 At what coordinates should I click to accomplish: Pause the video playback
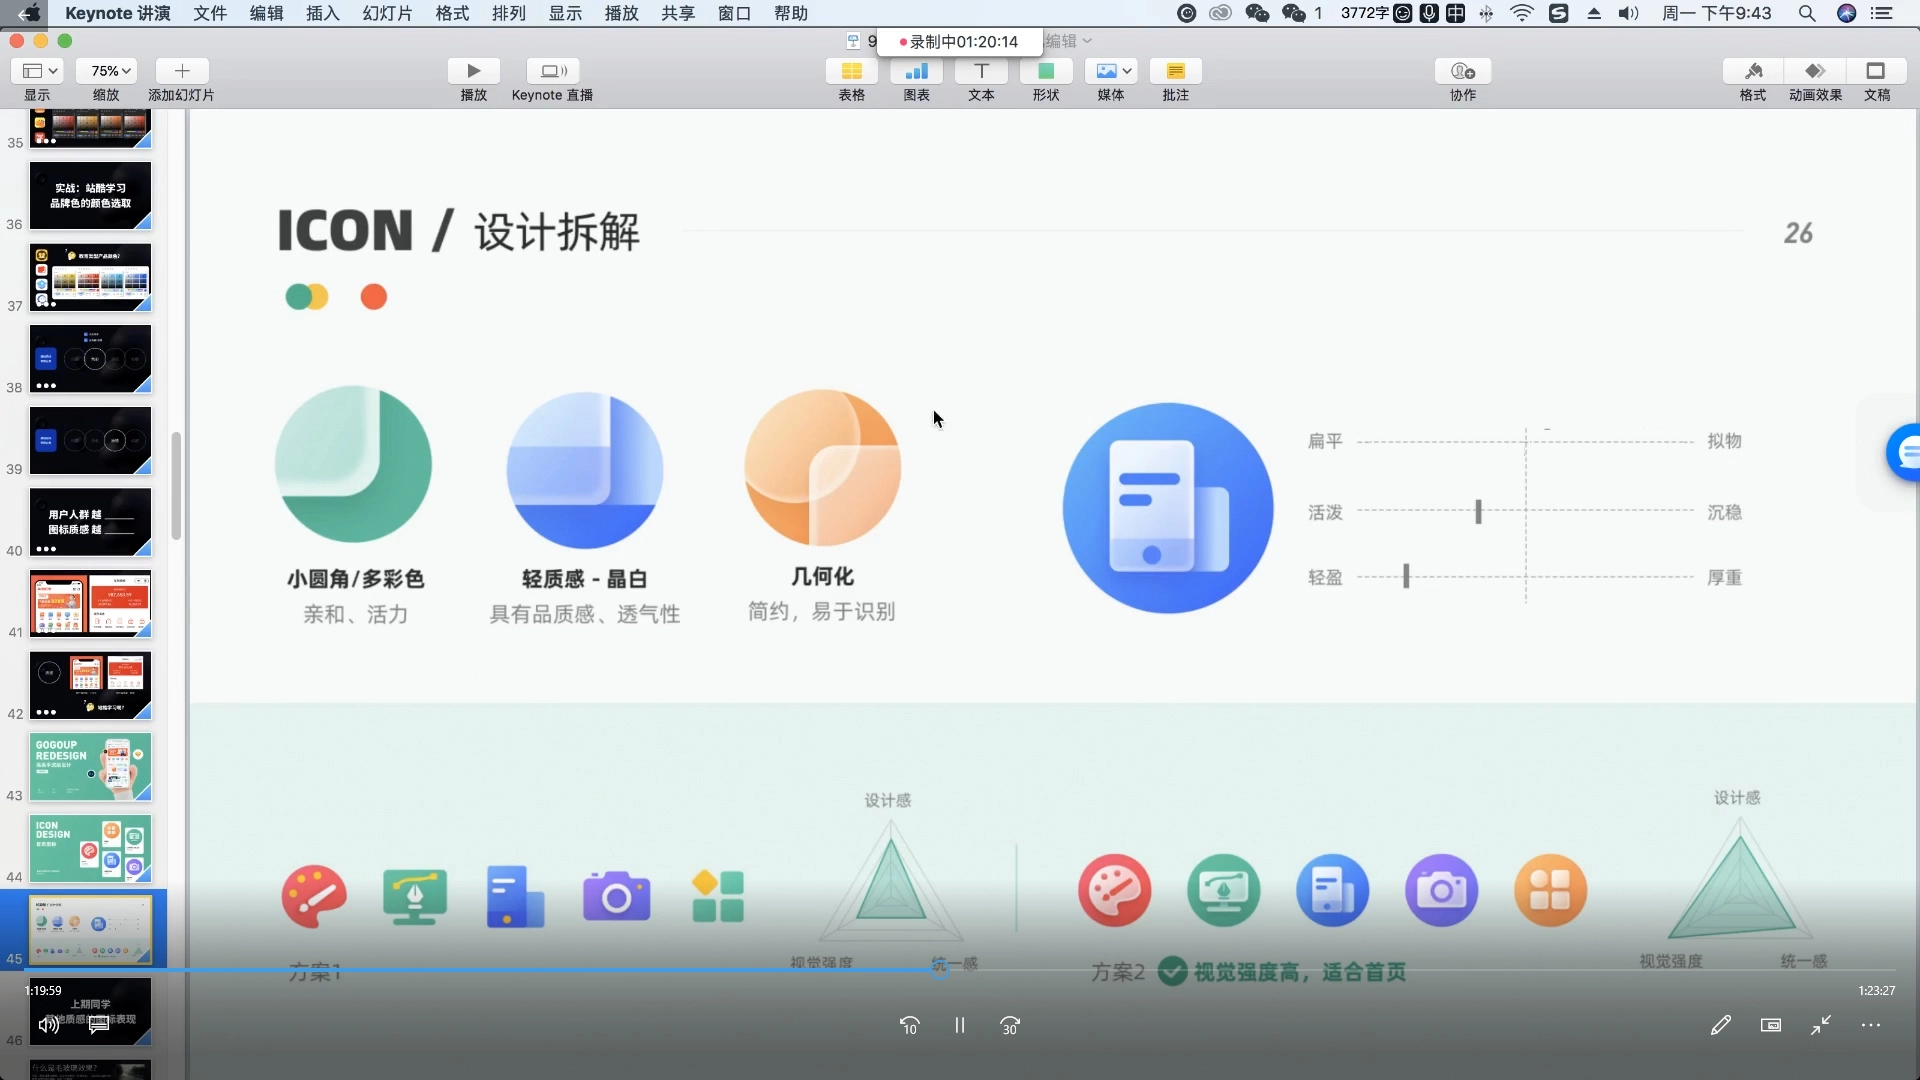pyautogui.click(x=959, y=1026)
